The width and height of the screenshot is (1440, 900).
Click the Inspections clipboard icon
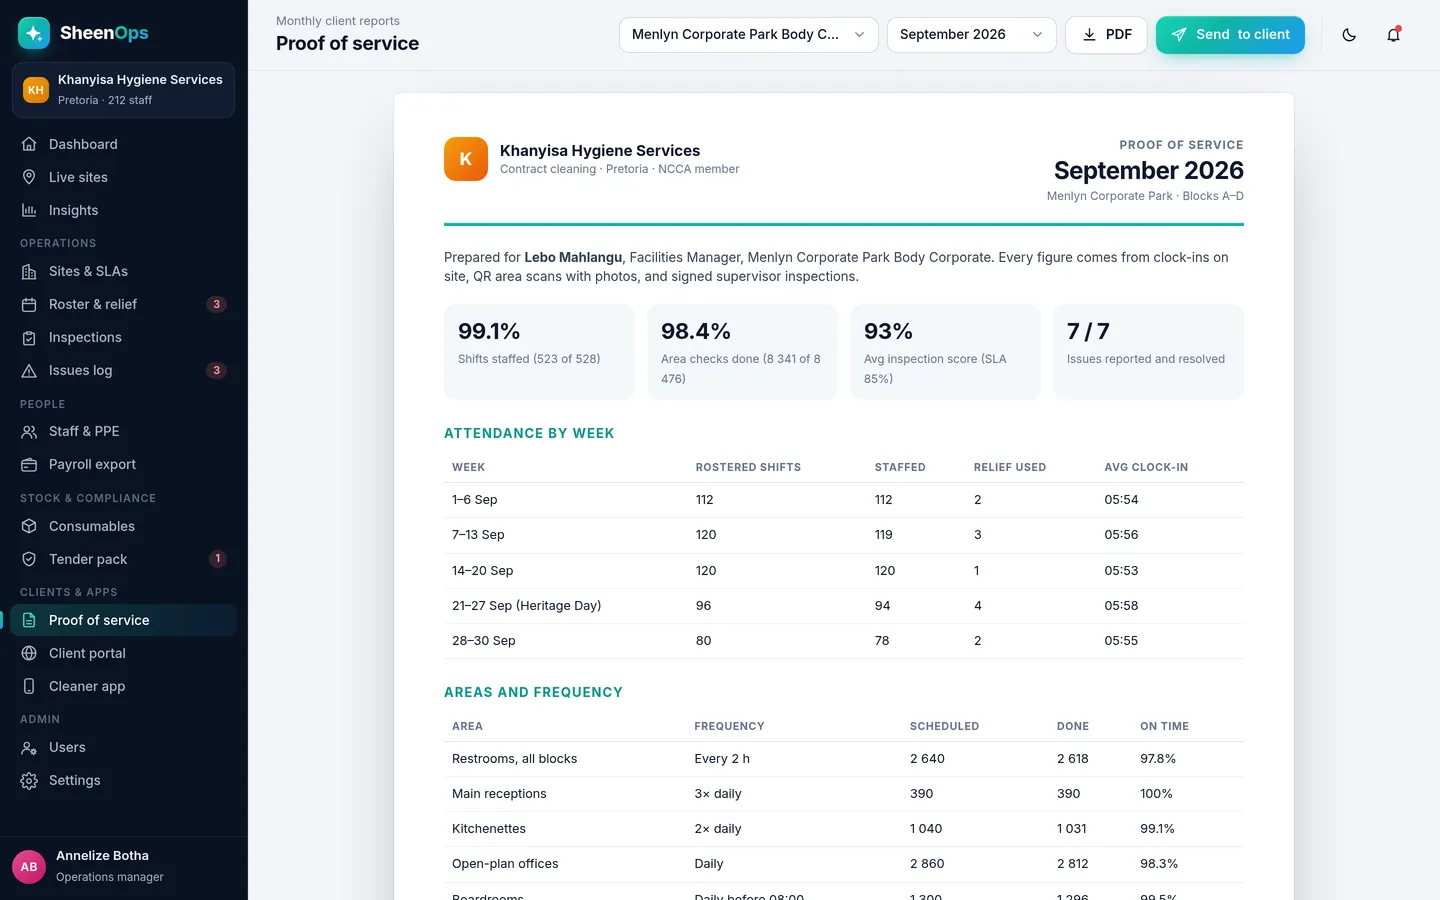coord(29,337)
